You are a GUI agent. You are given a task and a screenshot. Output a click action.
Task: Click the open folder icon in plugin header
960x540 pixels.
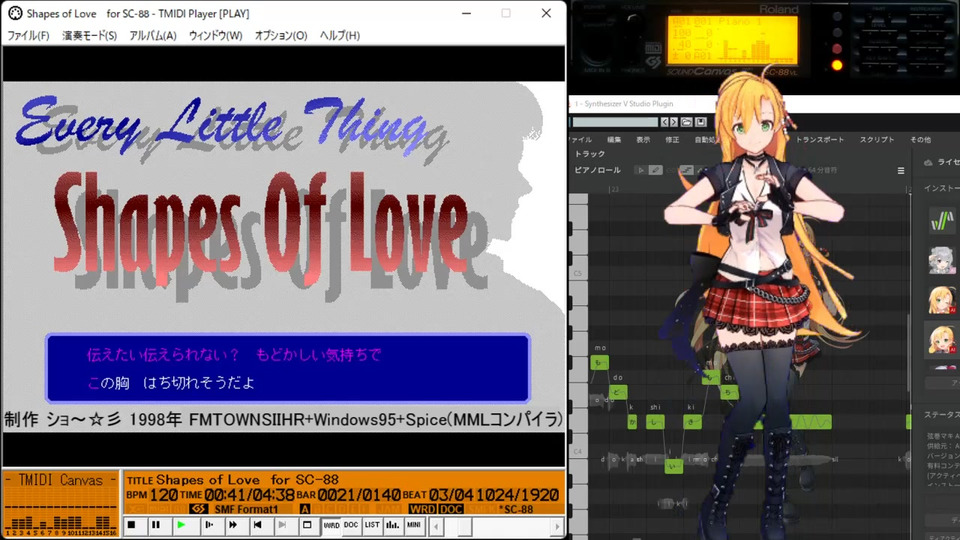click(x=687, y=122)
